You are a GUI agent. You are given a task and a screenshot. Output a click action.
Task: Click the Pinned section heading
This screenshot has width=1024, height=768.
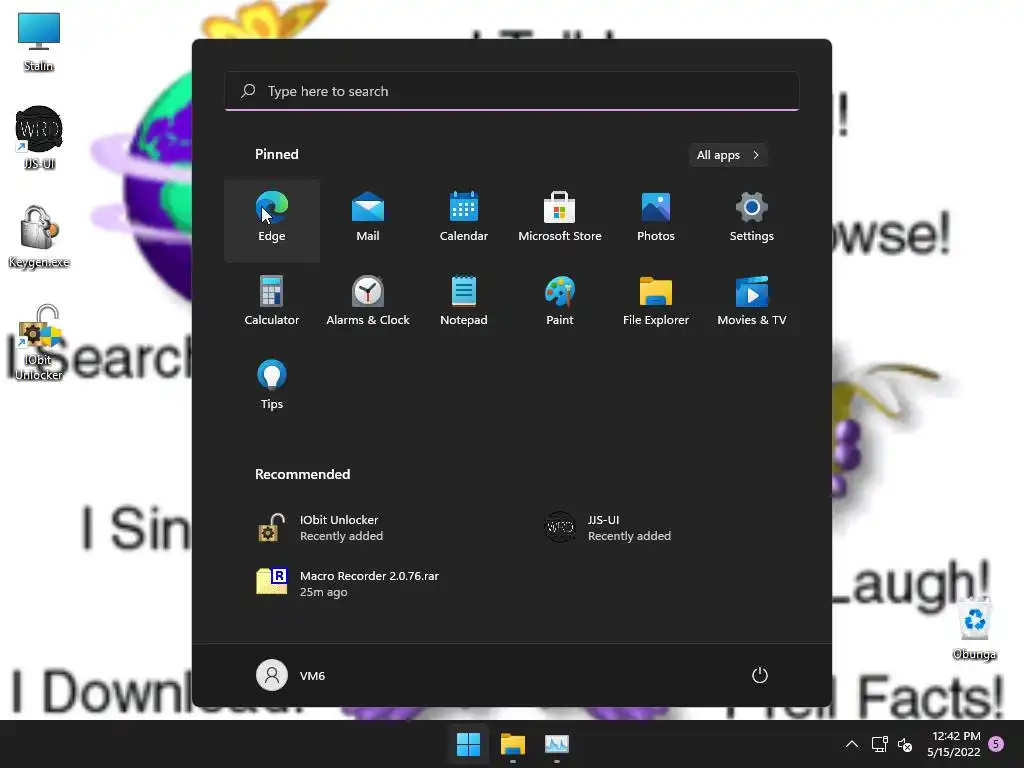[277, 154]
